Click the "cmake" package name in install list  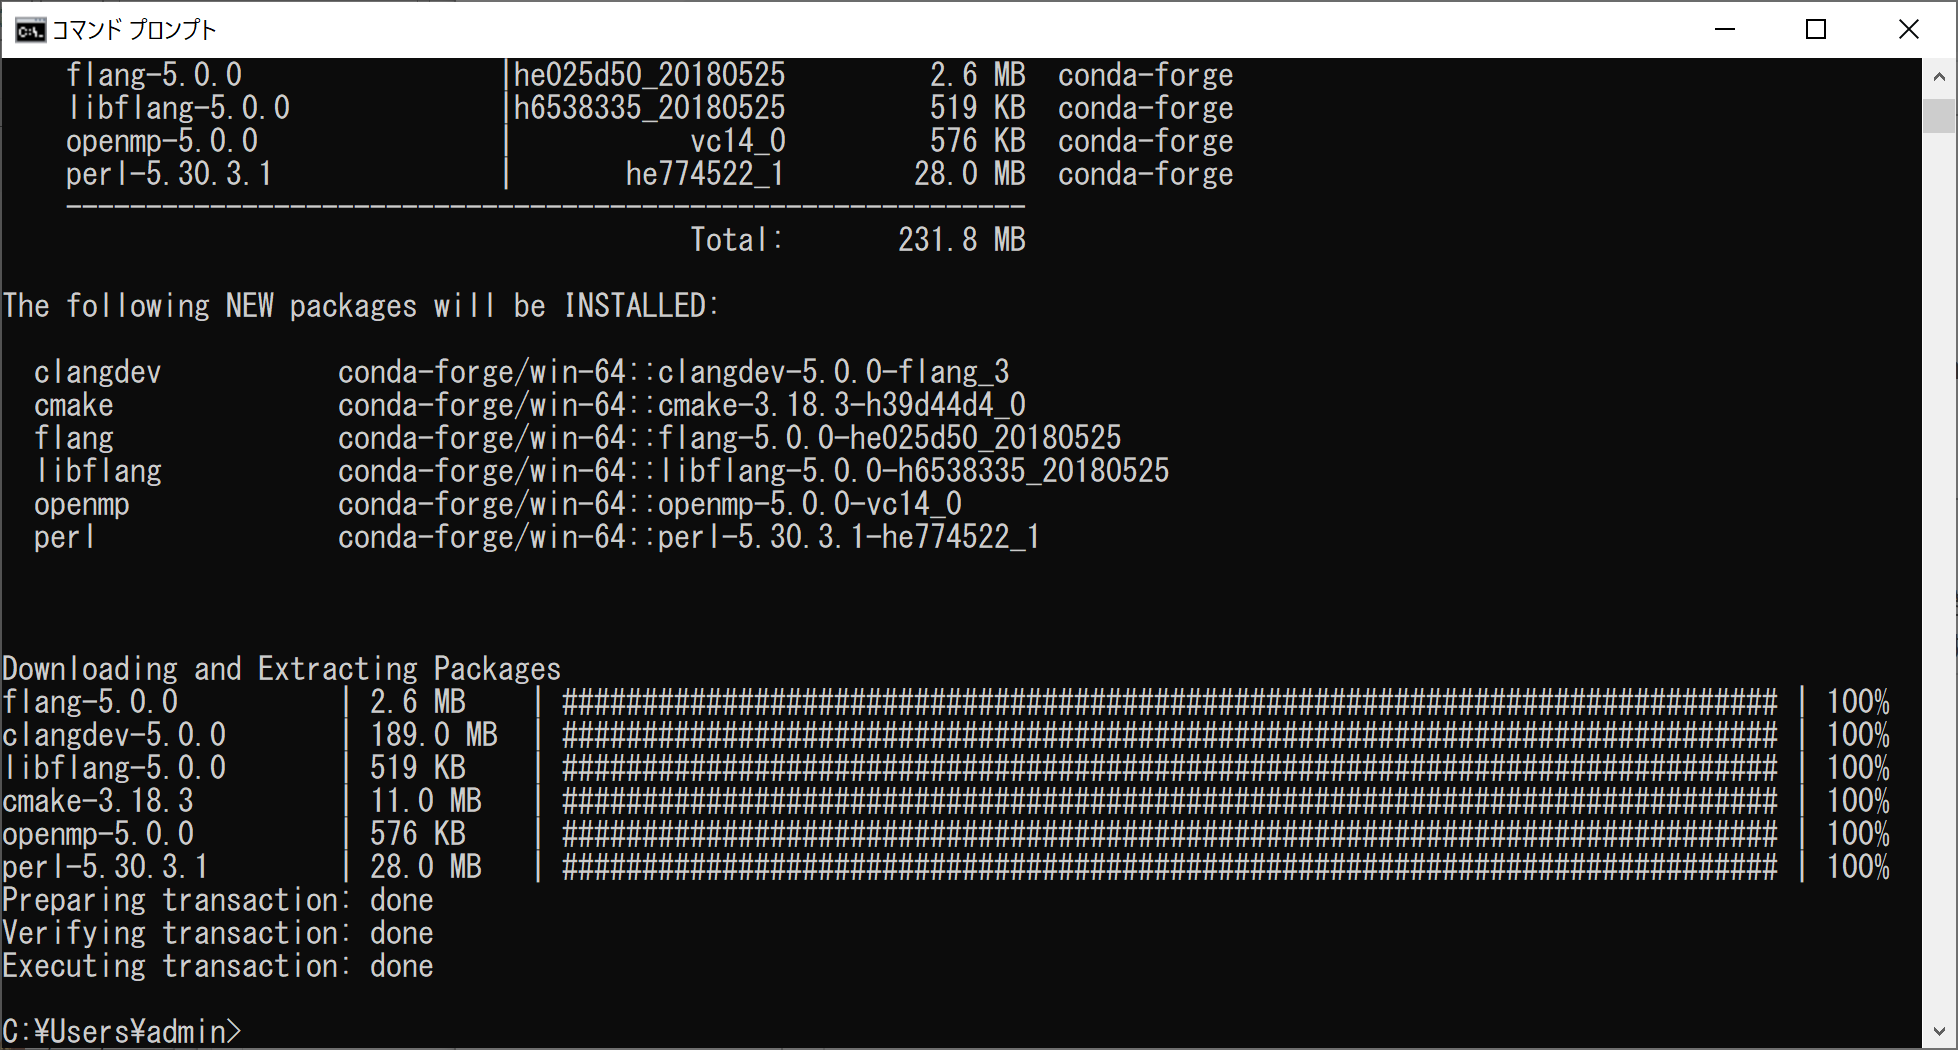[74, 405]
